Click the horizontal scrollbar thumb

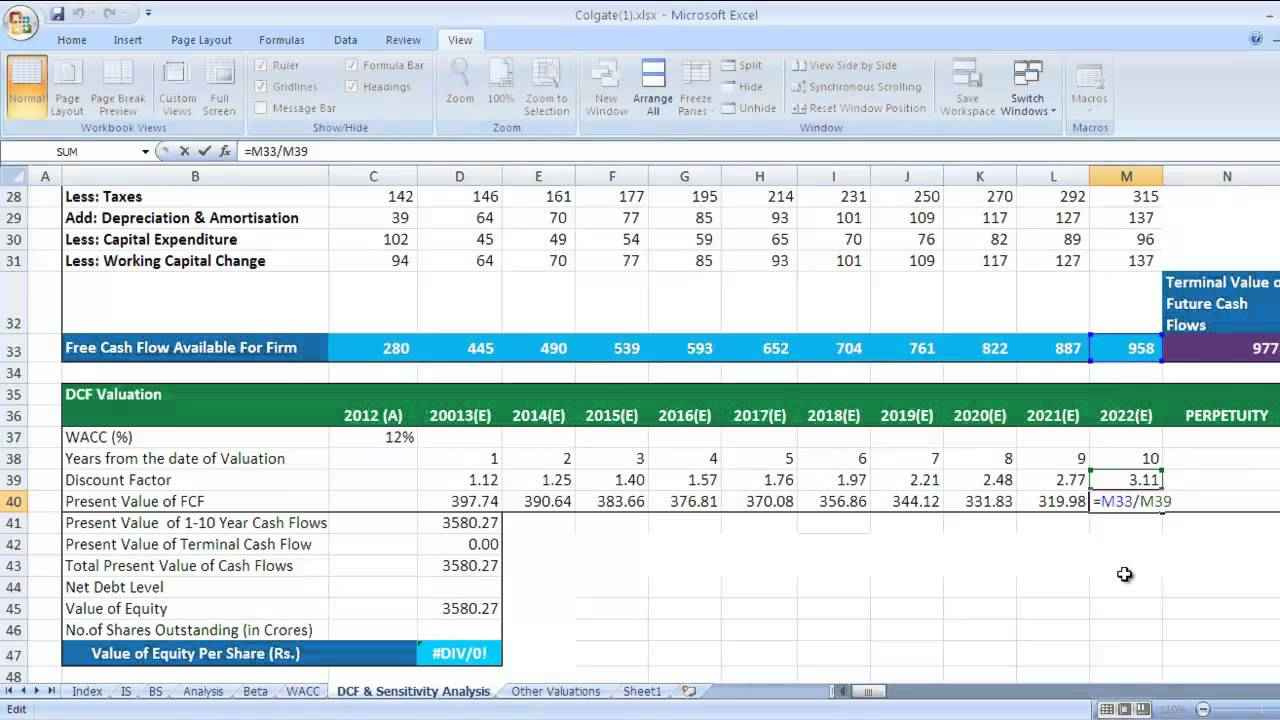[869, 691]
